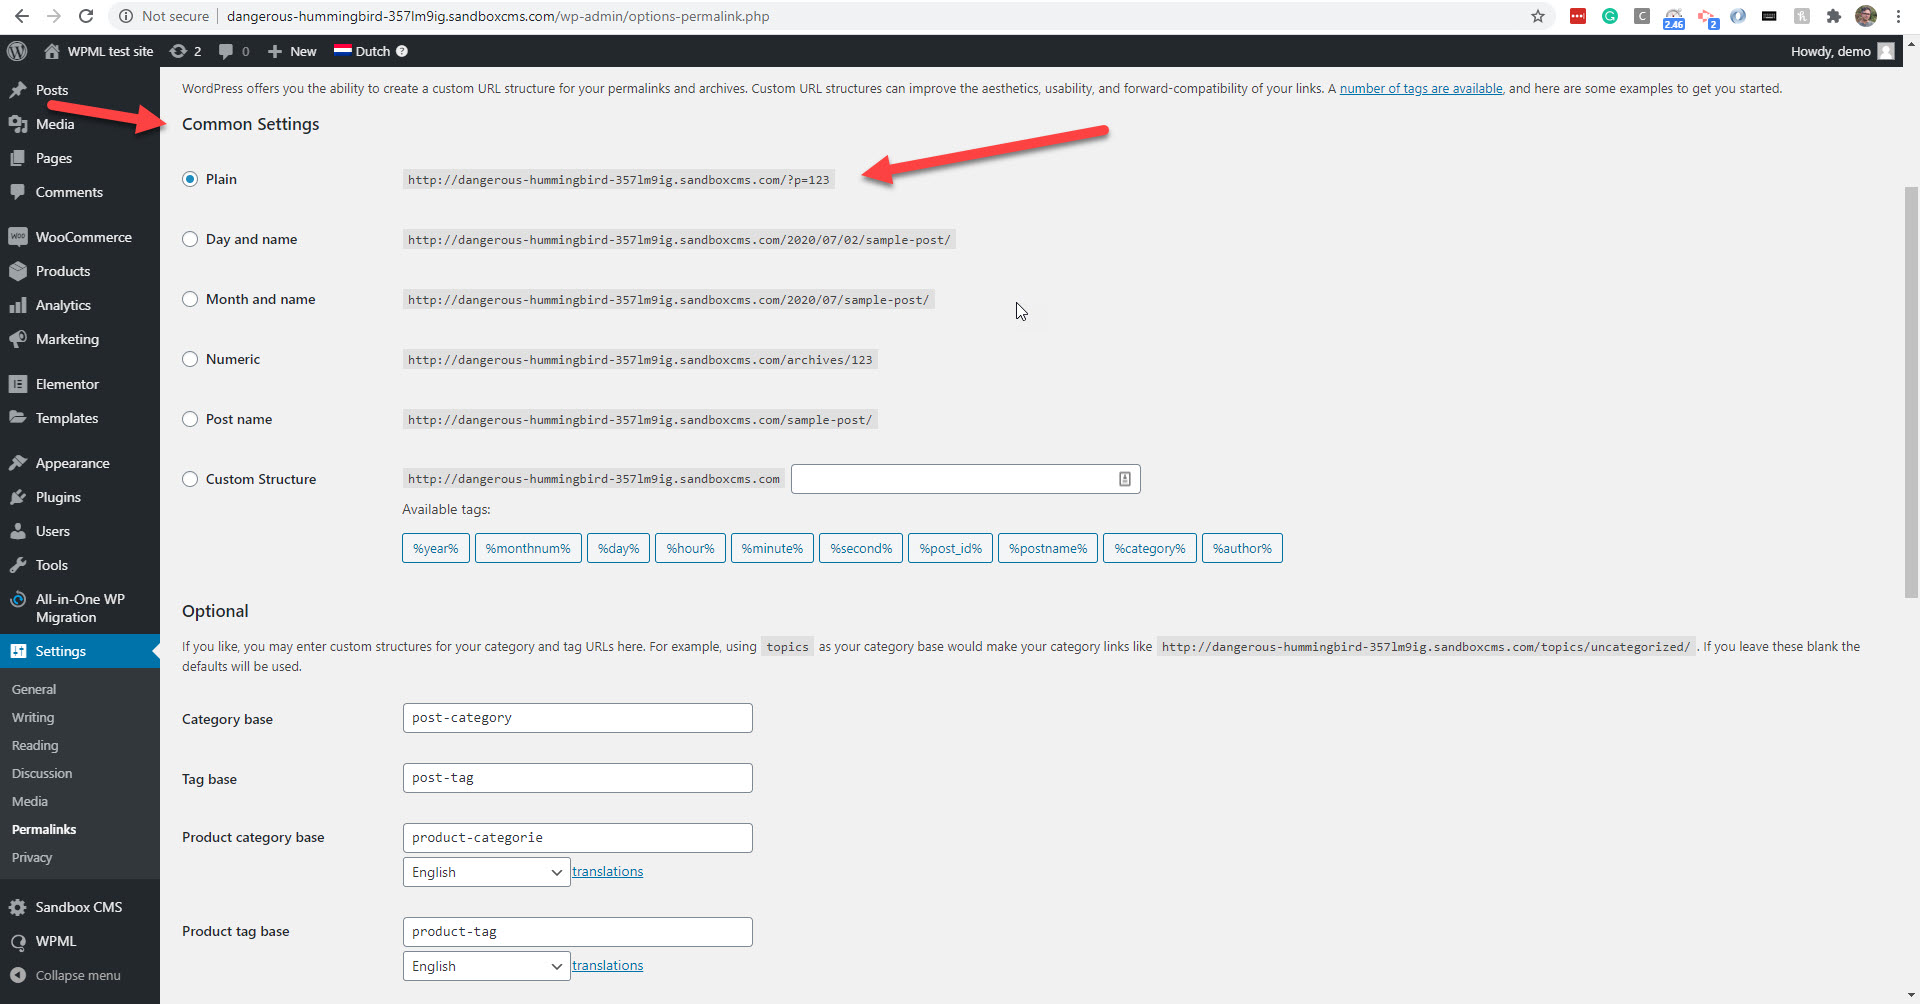Select the Day and name radio button
The height and width of the screenshot is (1004, 1920).
(x=190, y=239)
